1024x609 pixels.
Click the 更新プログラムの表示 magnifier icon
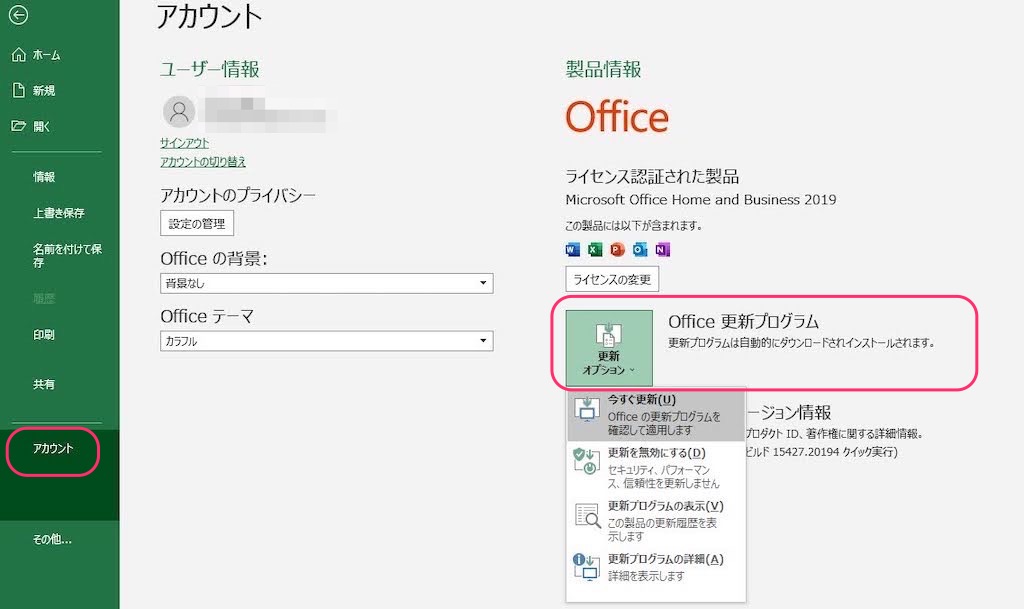[x=587, y=515]
